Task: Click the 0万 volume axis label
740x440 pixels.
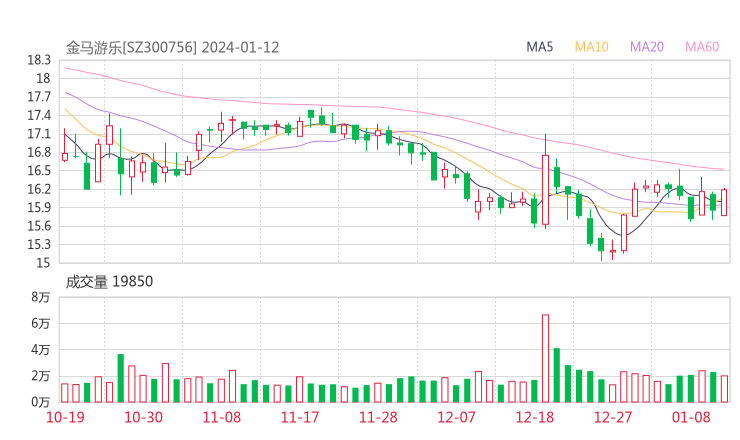Action: click(x=41, y=402)
